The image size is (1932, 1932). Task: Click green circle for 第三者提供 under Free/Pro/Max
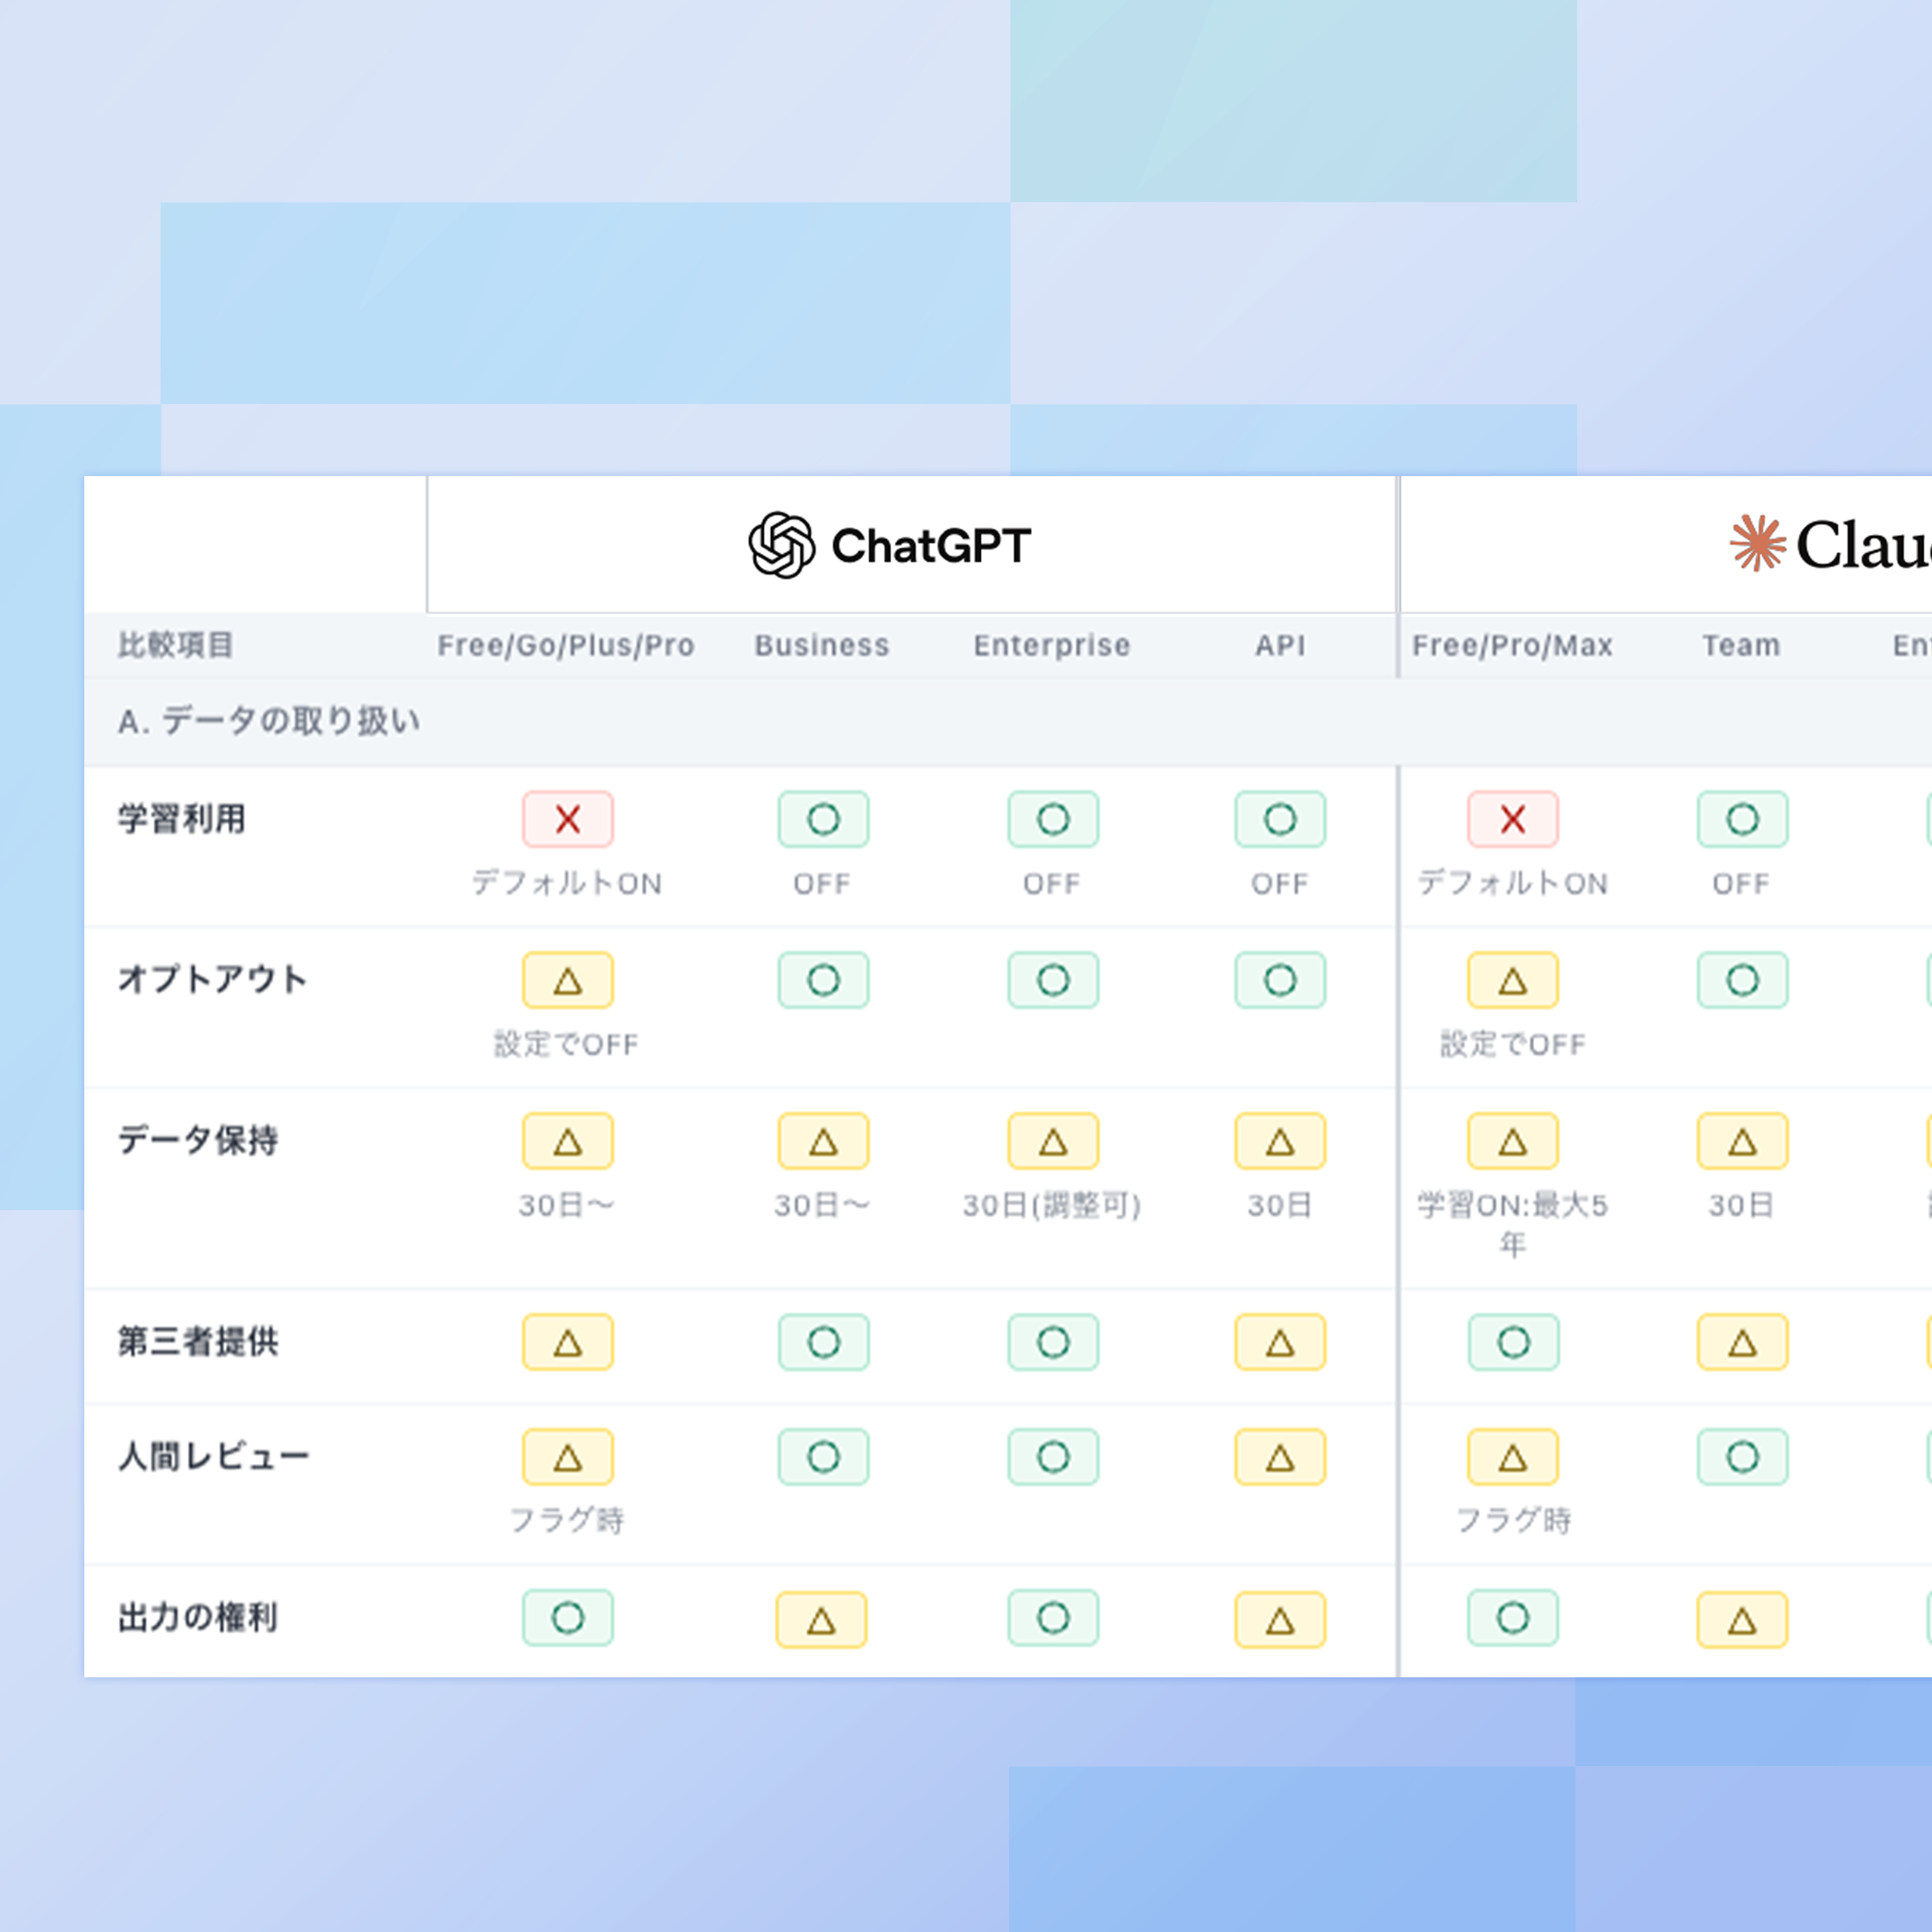[x=1513, y=1342]
